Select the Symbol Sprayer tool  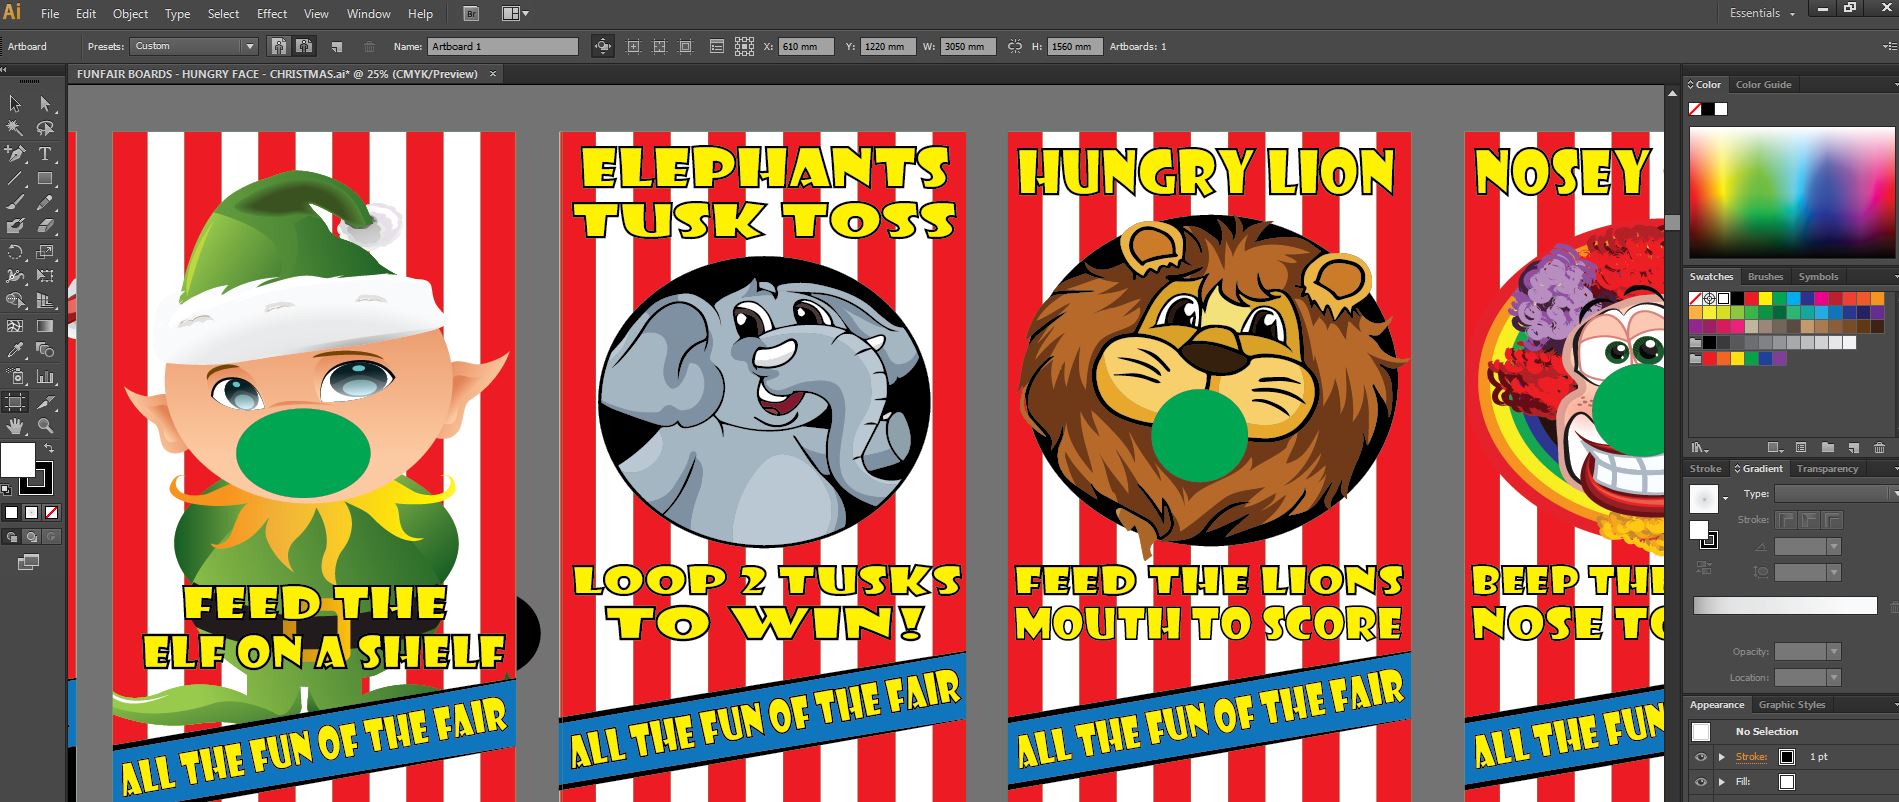tap(15, 376)
